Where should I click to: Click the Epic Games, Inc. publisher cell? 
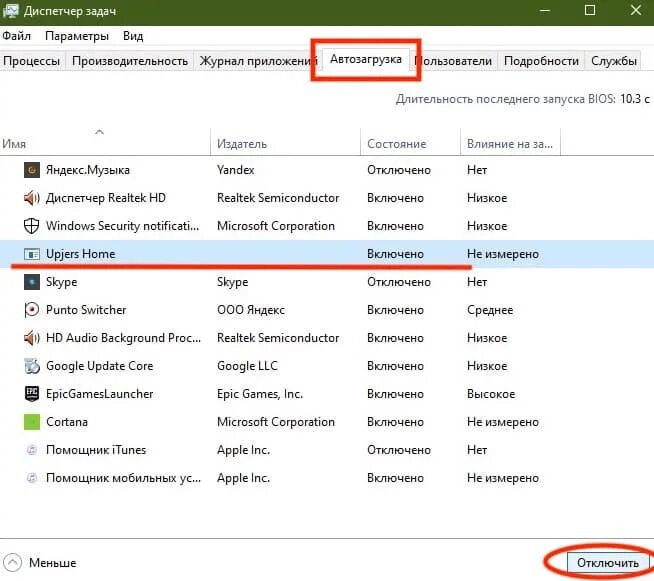point(260,394)
